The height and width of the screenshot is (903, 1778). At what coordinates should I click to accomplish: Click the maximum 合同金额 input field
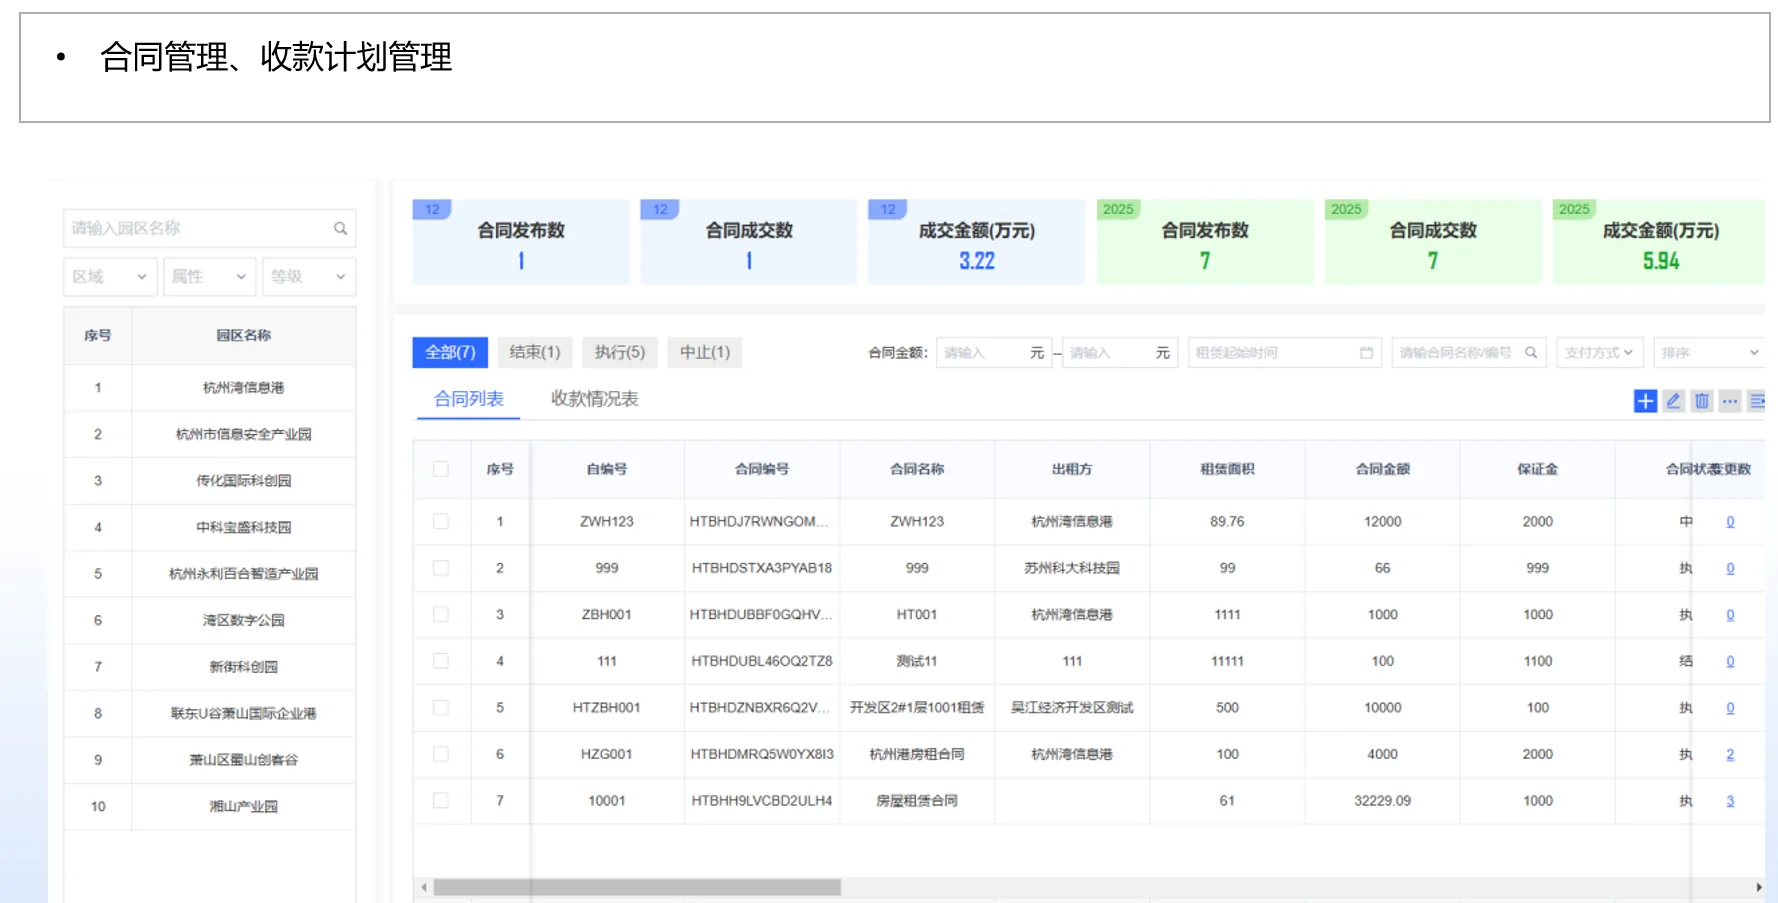(1120, 352)
